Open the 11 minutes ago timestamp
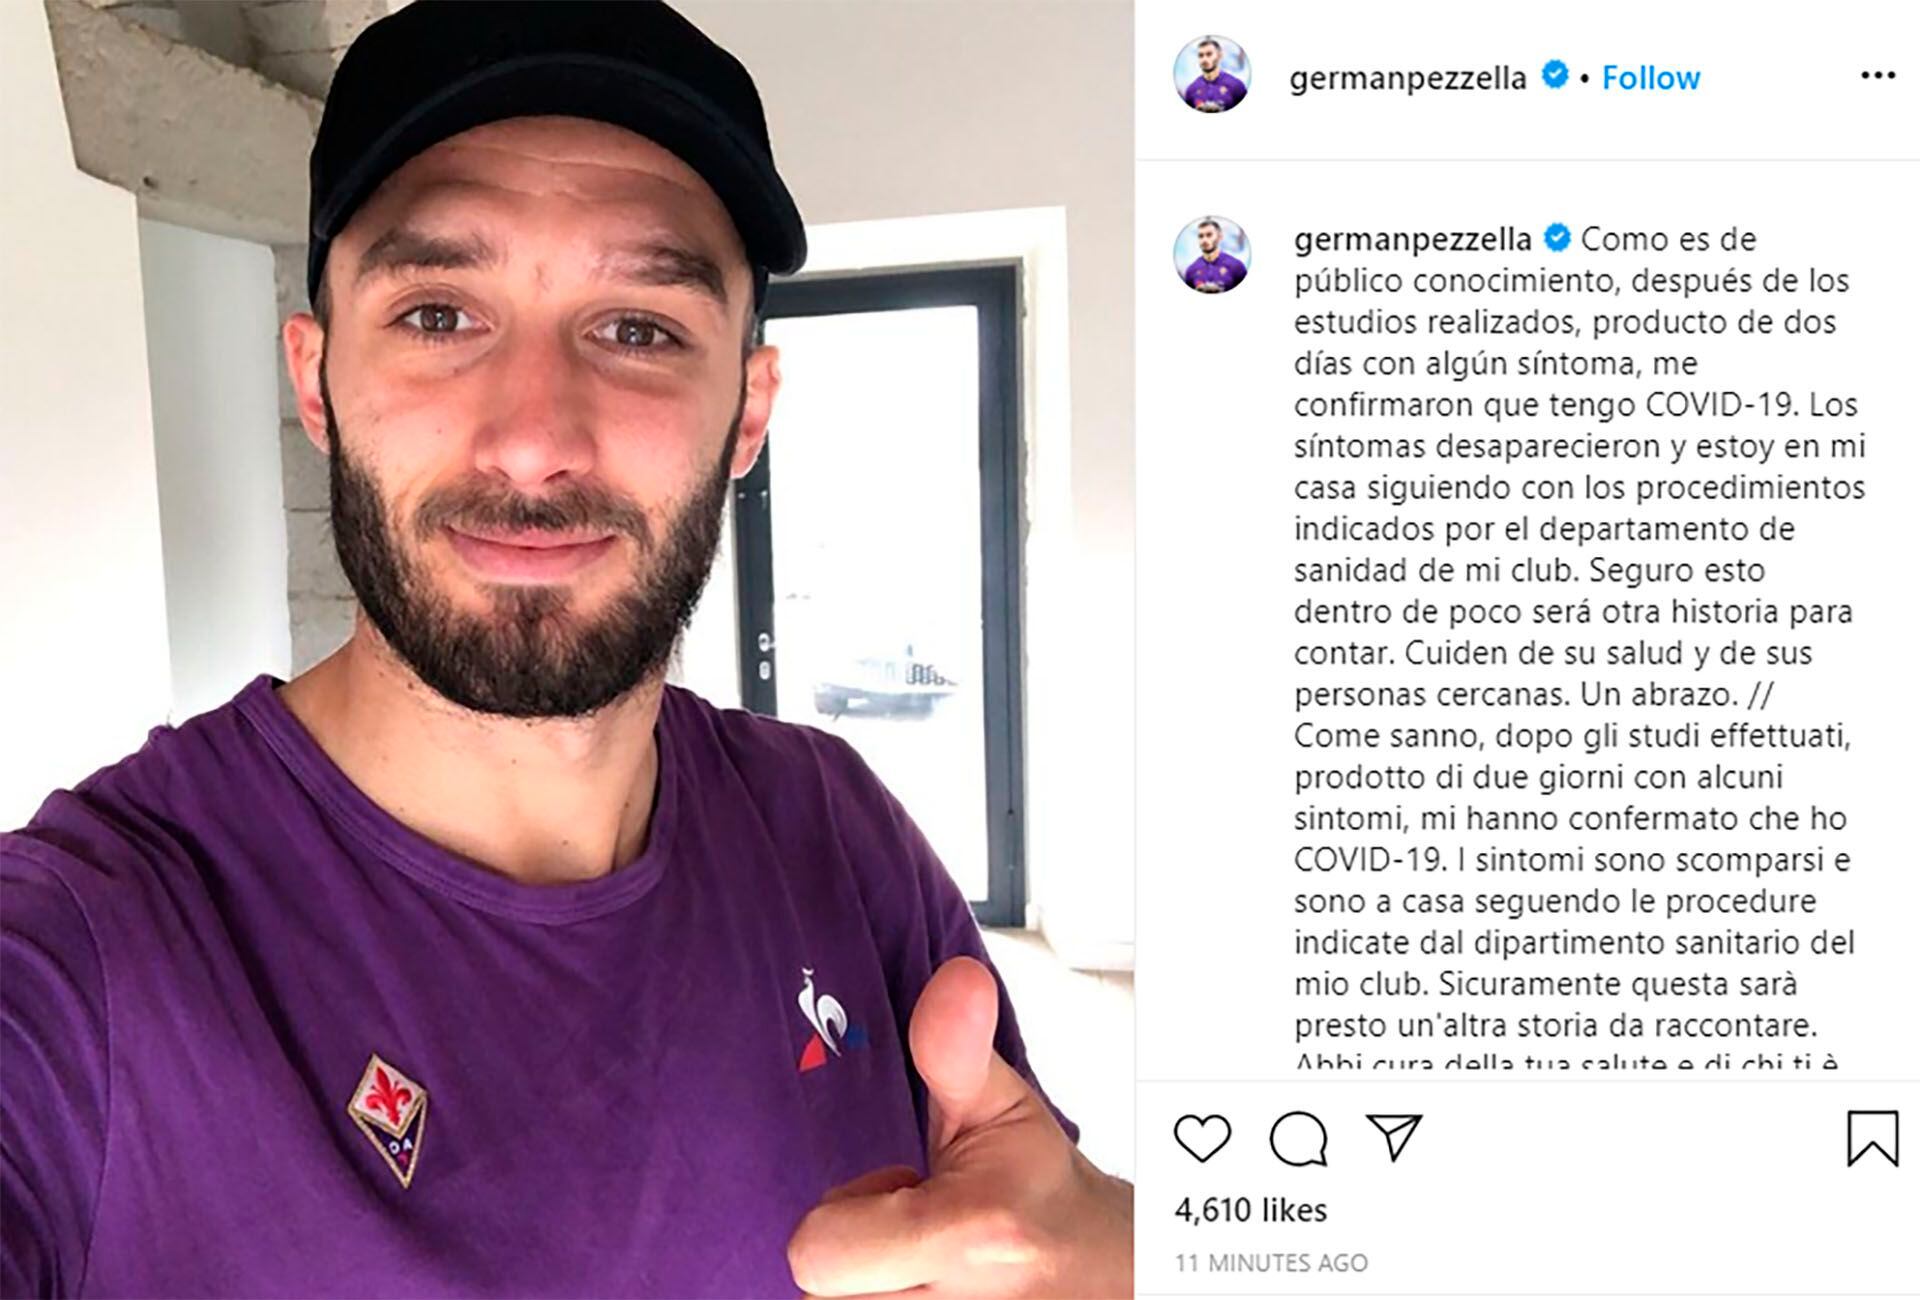The height and width of the screenshot is (1300, 1920). point(1271,1263)
